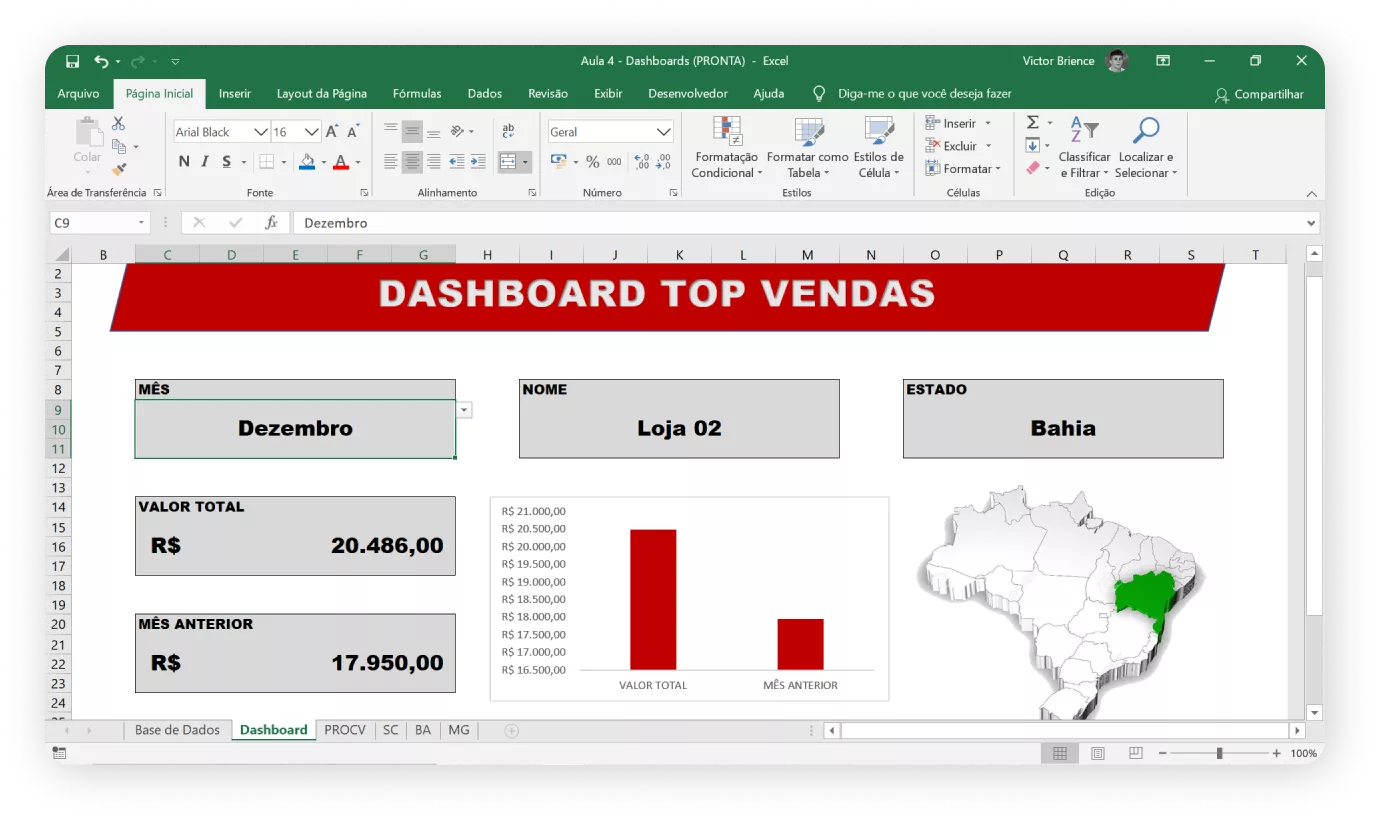Click the Victor Brience account name
The image size is (1380, 820).
coord(1058,61)
